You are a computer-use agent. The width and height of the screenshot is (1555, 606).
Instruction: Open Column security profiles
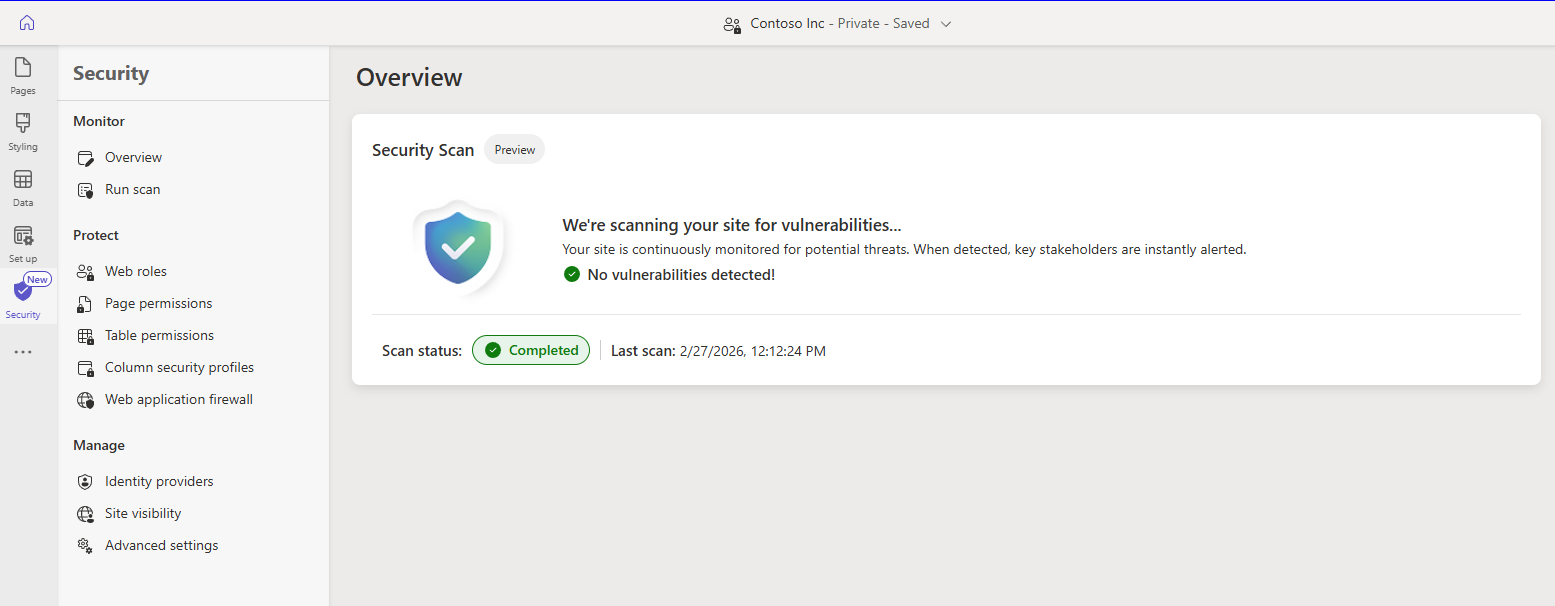179,367
